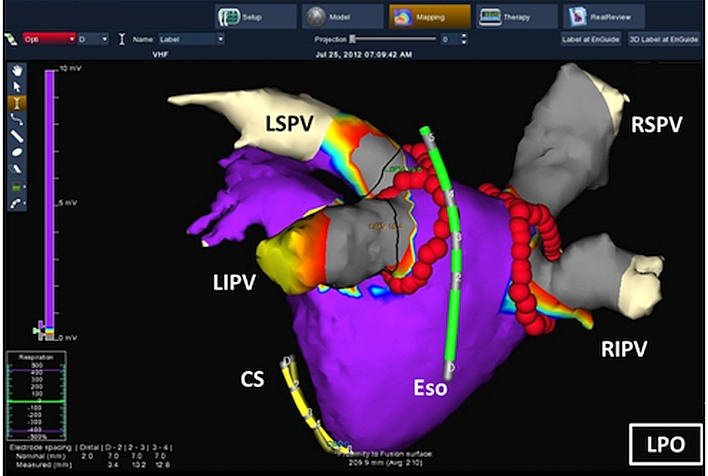Open the Therapy tab
Image resolution: width=708 pixels, height=476 pixels.
[517, 17]
